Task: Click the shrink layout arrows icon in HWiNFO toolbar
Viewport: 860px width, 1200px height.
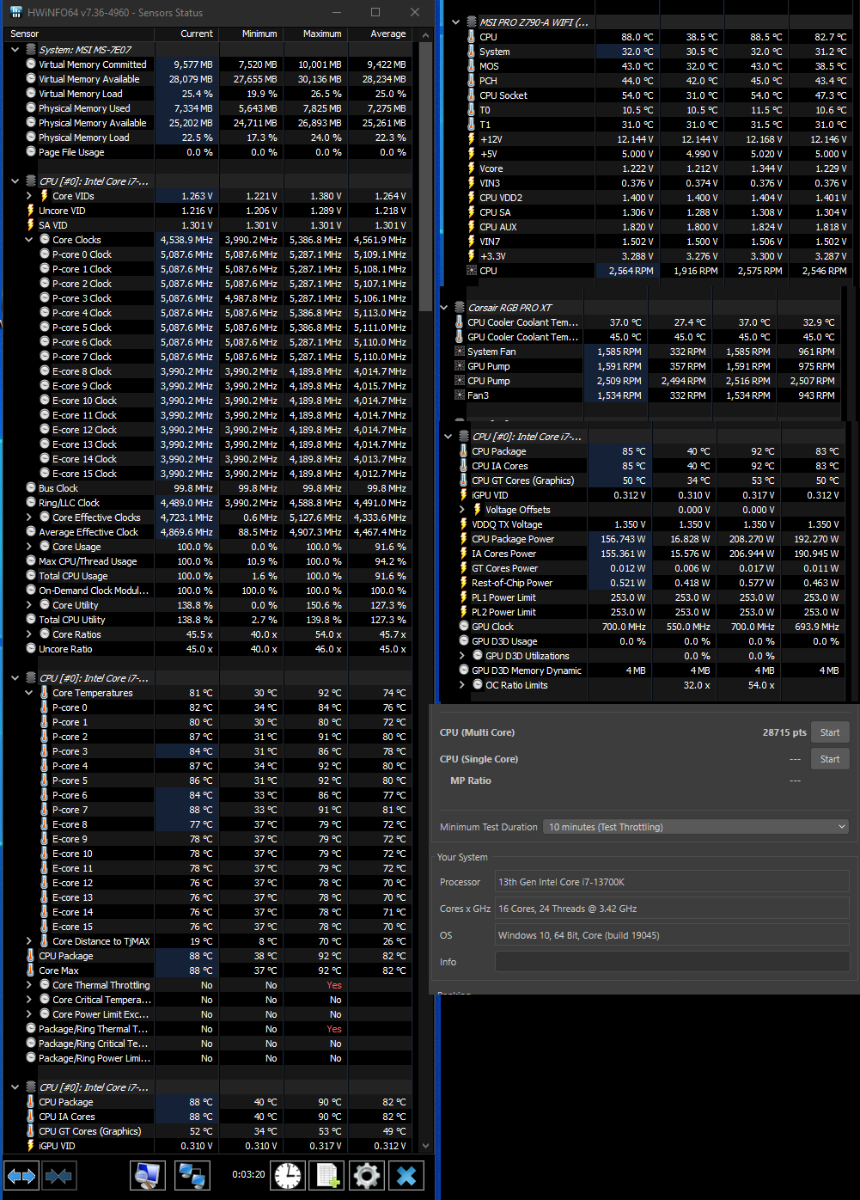Action: point(58,1174)
